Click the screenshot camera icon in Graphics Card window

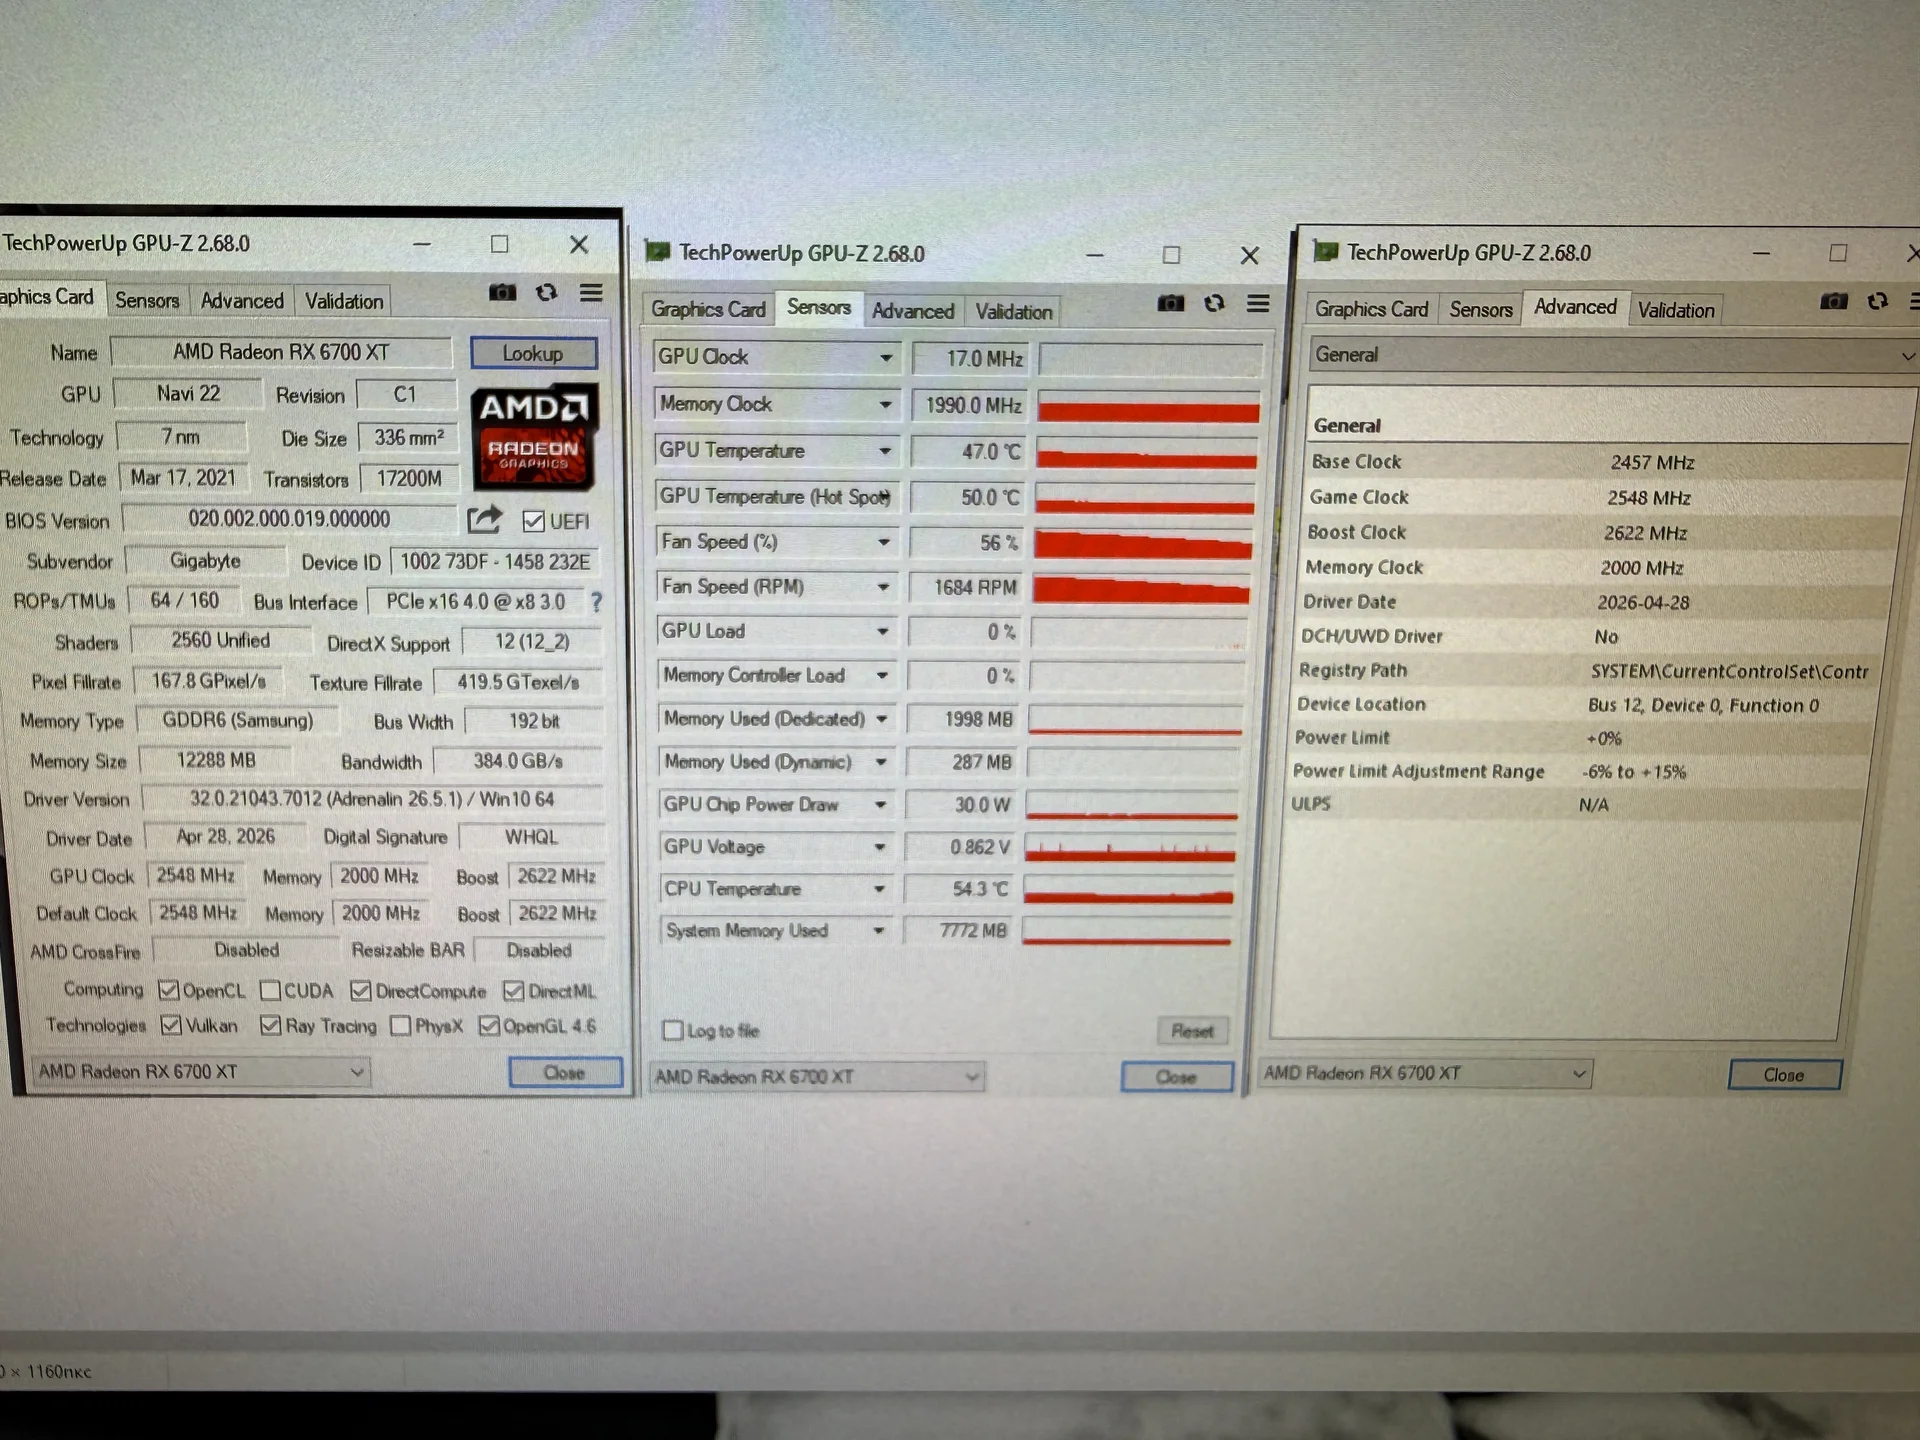click(x=502, y=292)
